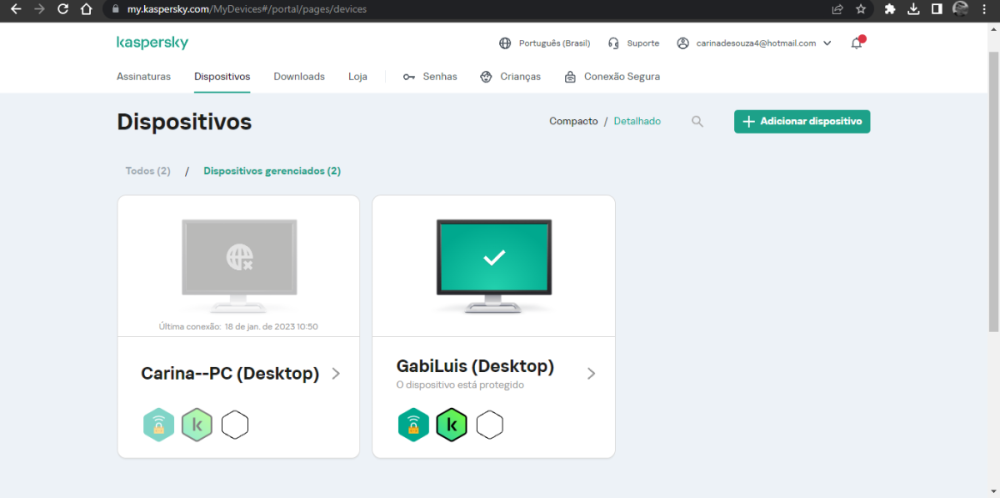Open the notifications bell

click(857, 43)
